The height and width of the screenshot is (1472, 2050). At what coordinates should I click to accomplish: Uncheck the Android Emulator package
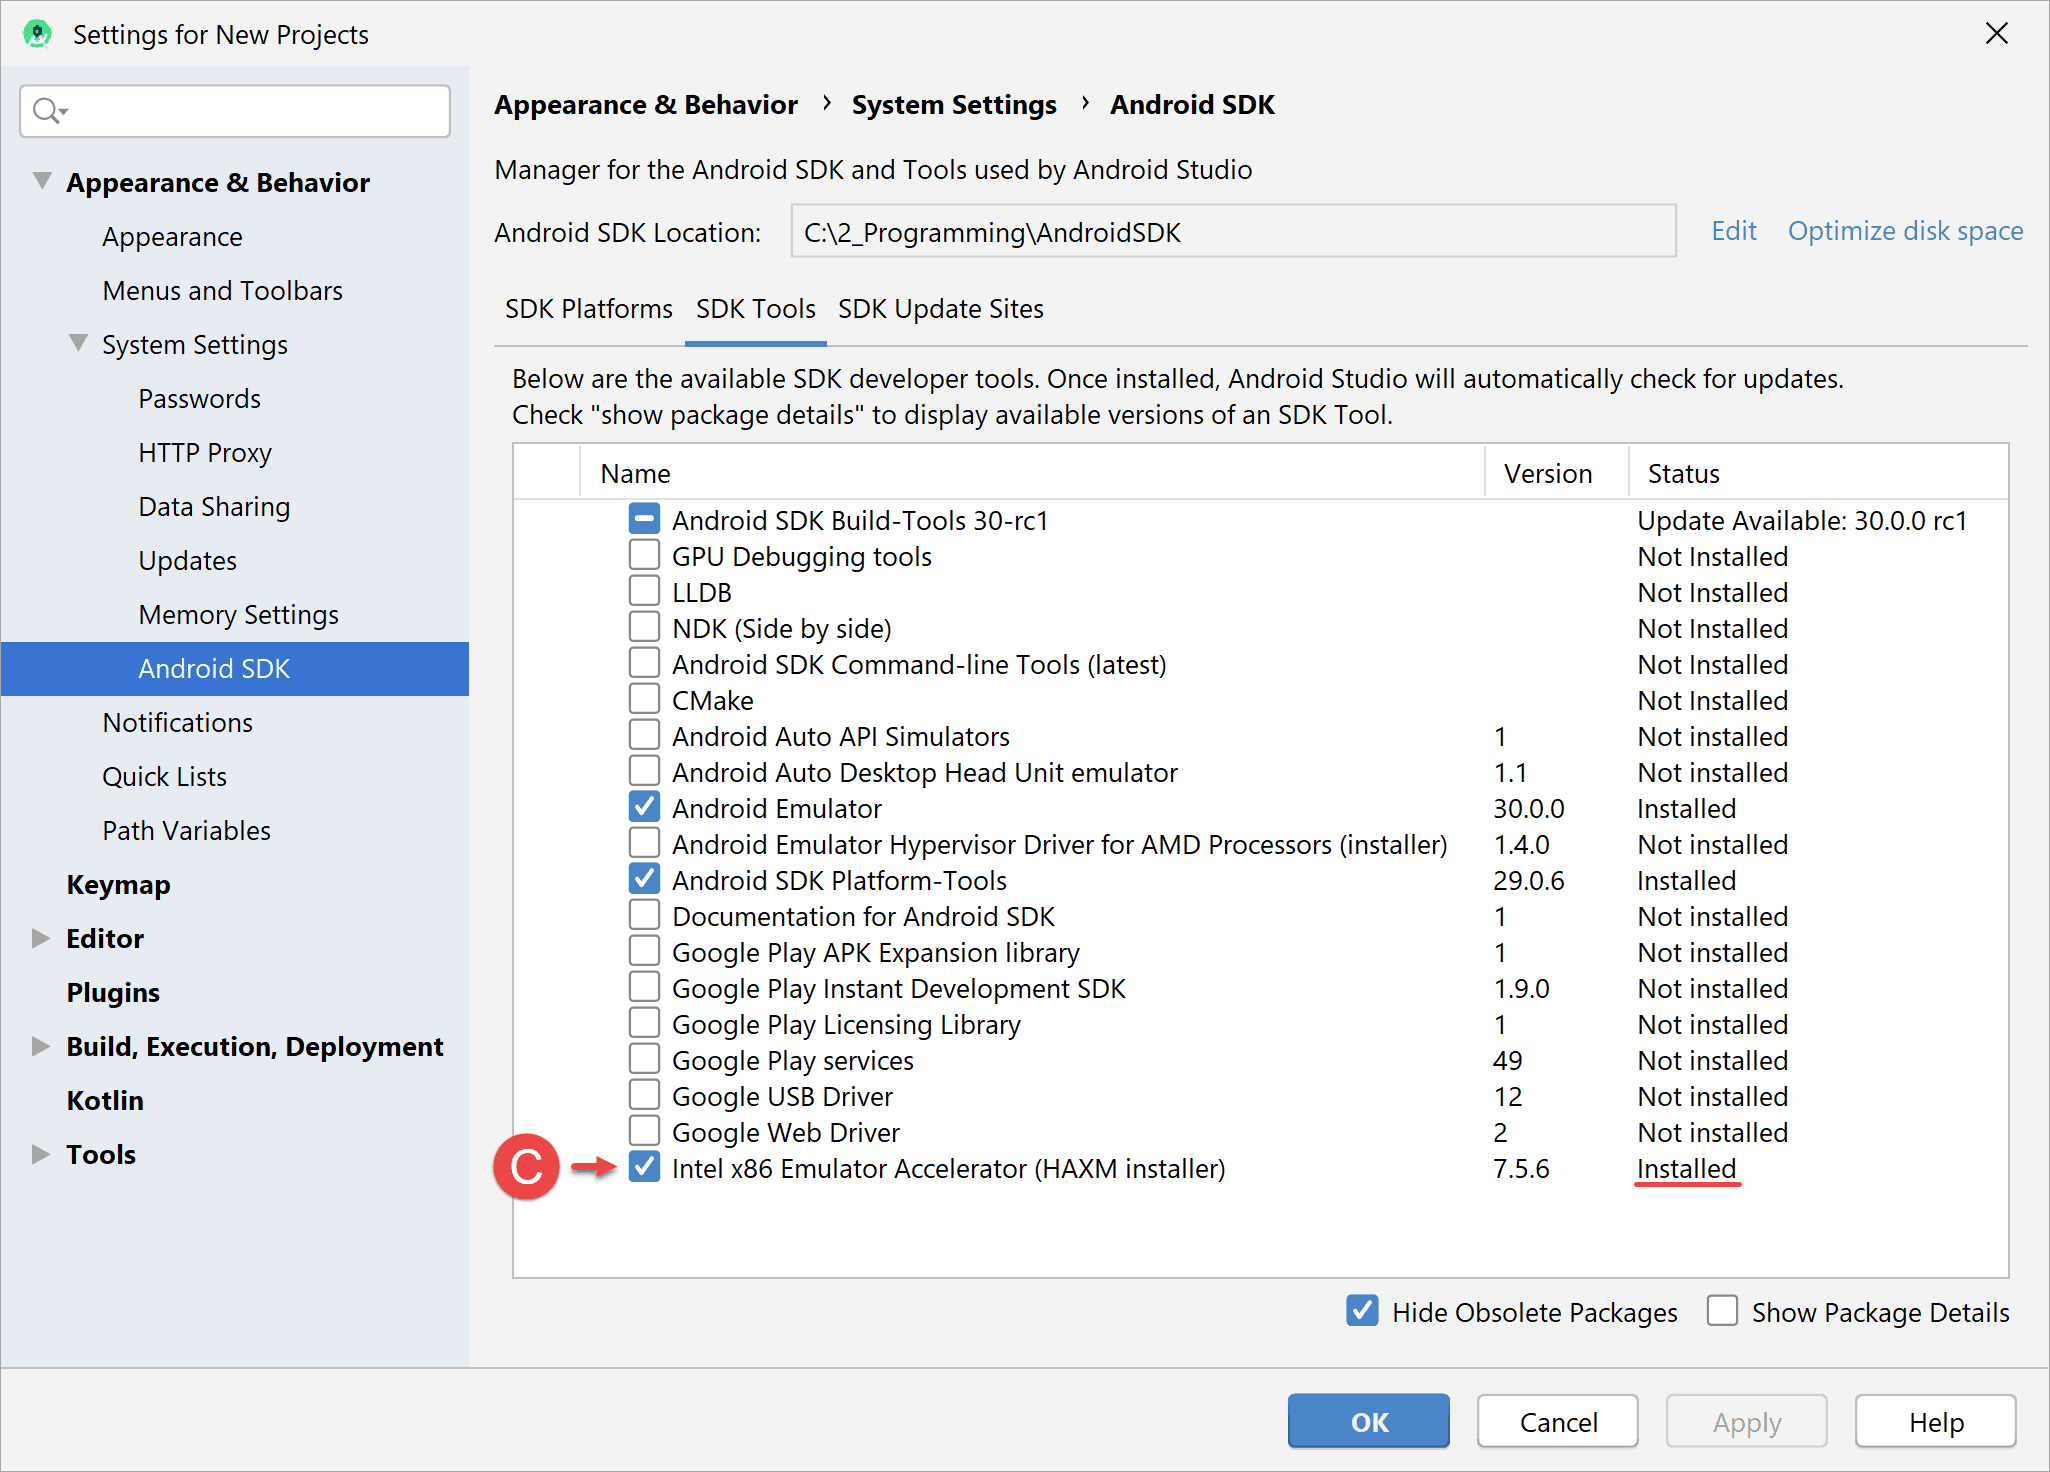click(x=645, y=807)
